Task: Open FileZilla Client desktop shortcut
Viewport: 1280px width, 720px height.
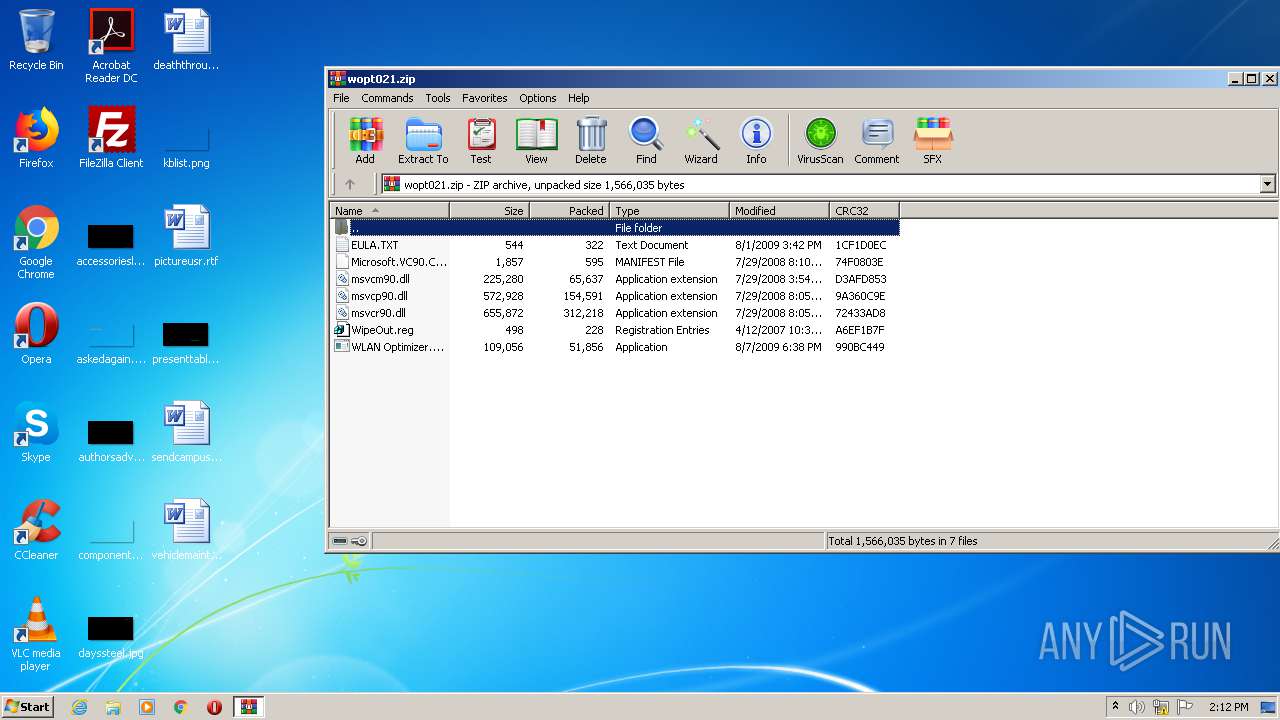Action: pyautogui.click(x=111, y=138)
